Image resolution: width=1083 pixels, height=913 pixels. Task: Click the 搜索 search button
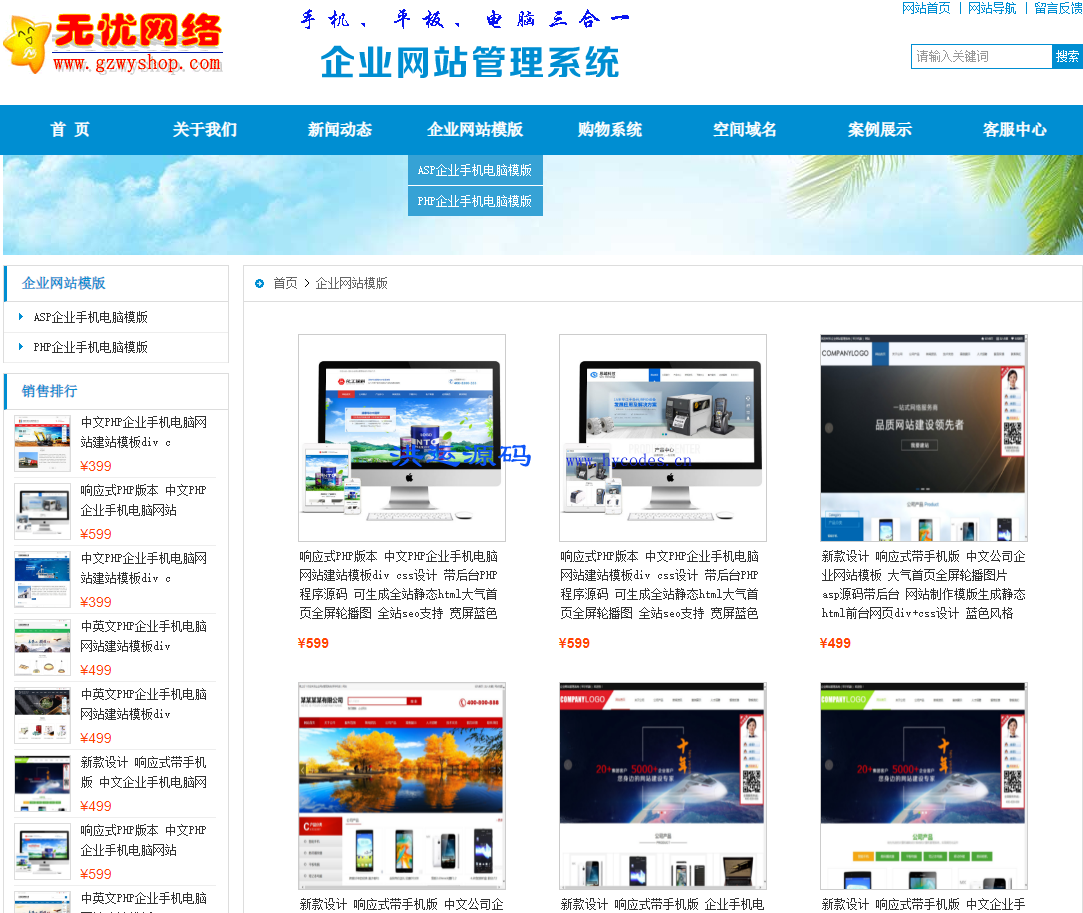(1067, 57)
